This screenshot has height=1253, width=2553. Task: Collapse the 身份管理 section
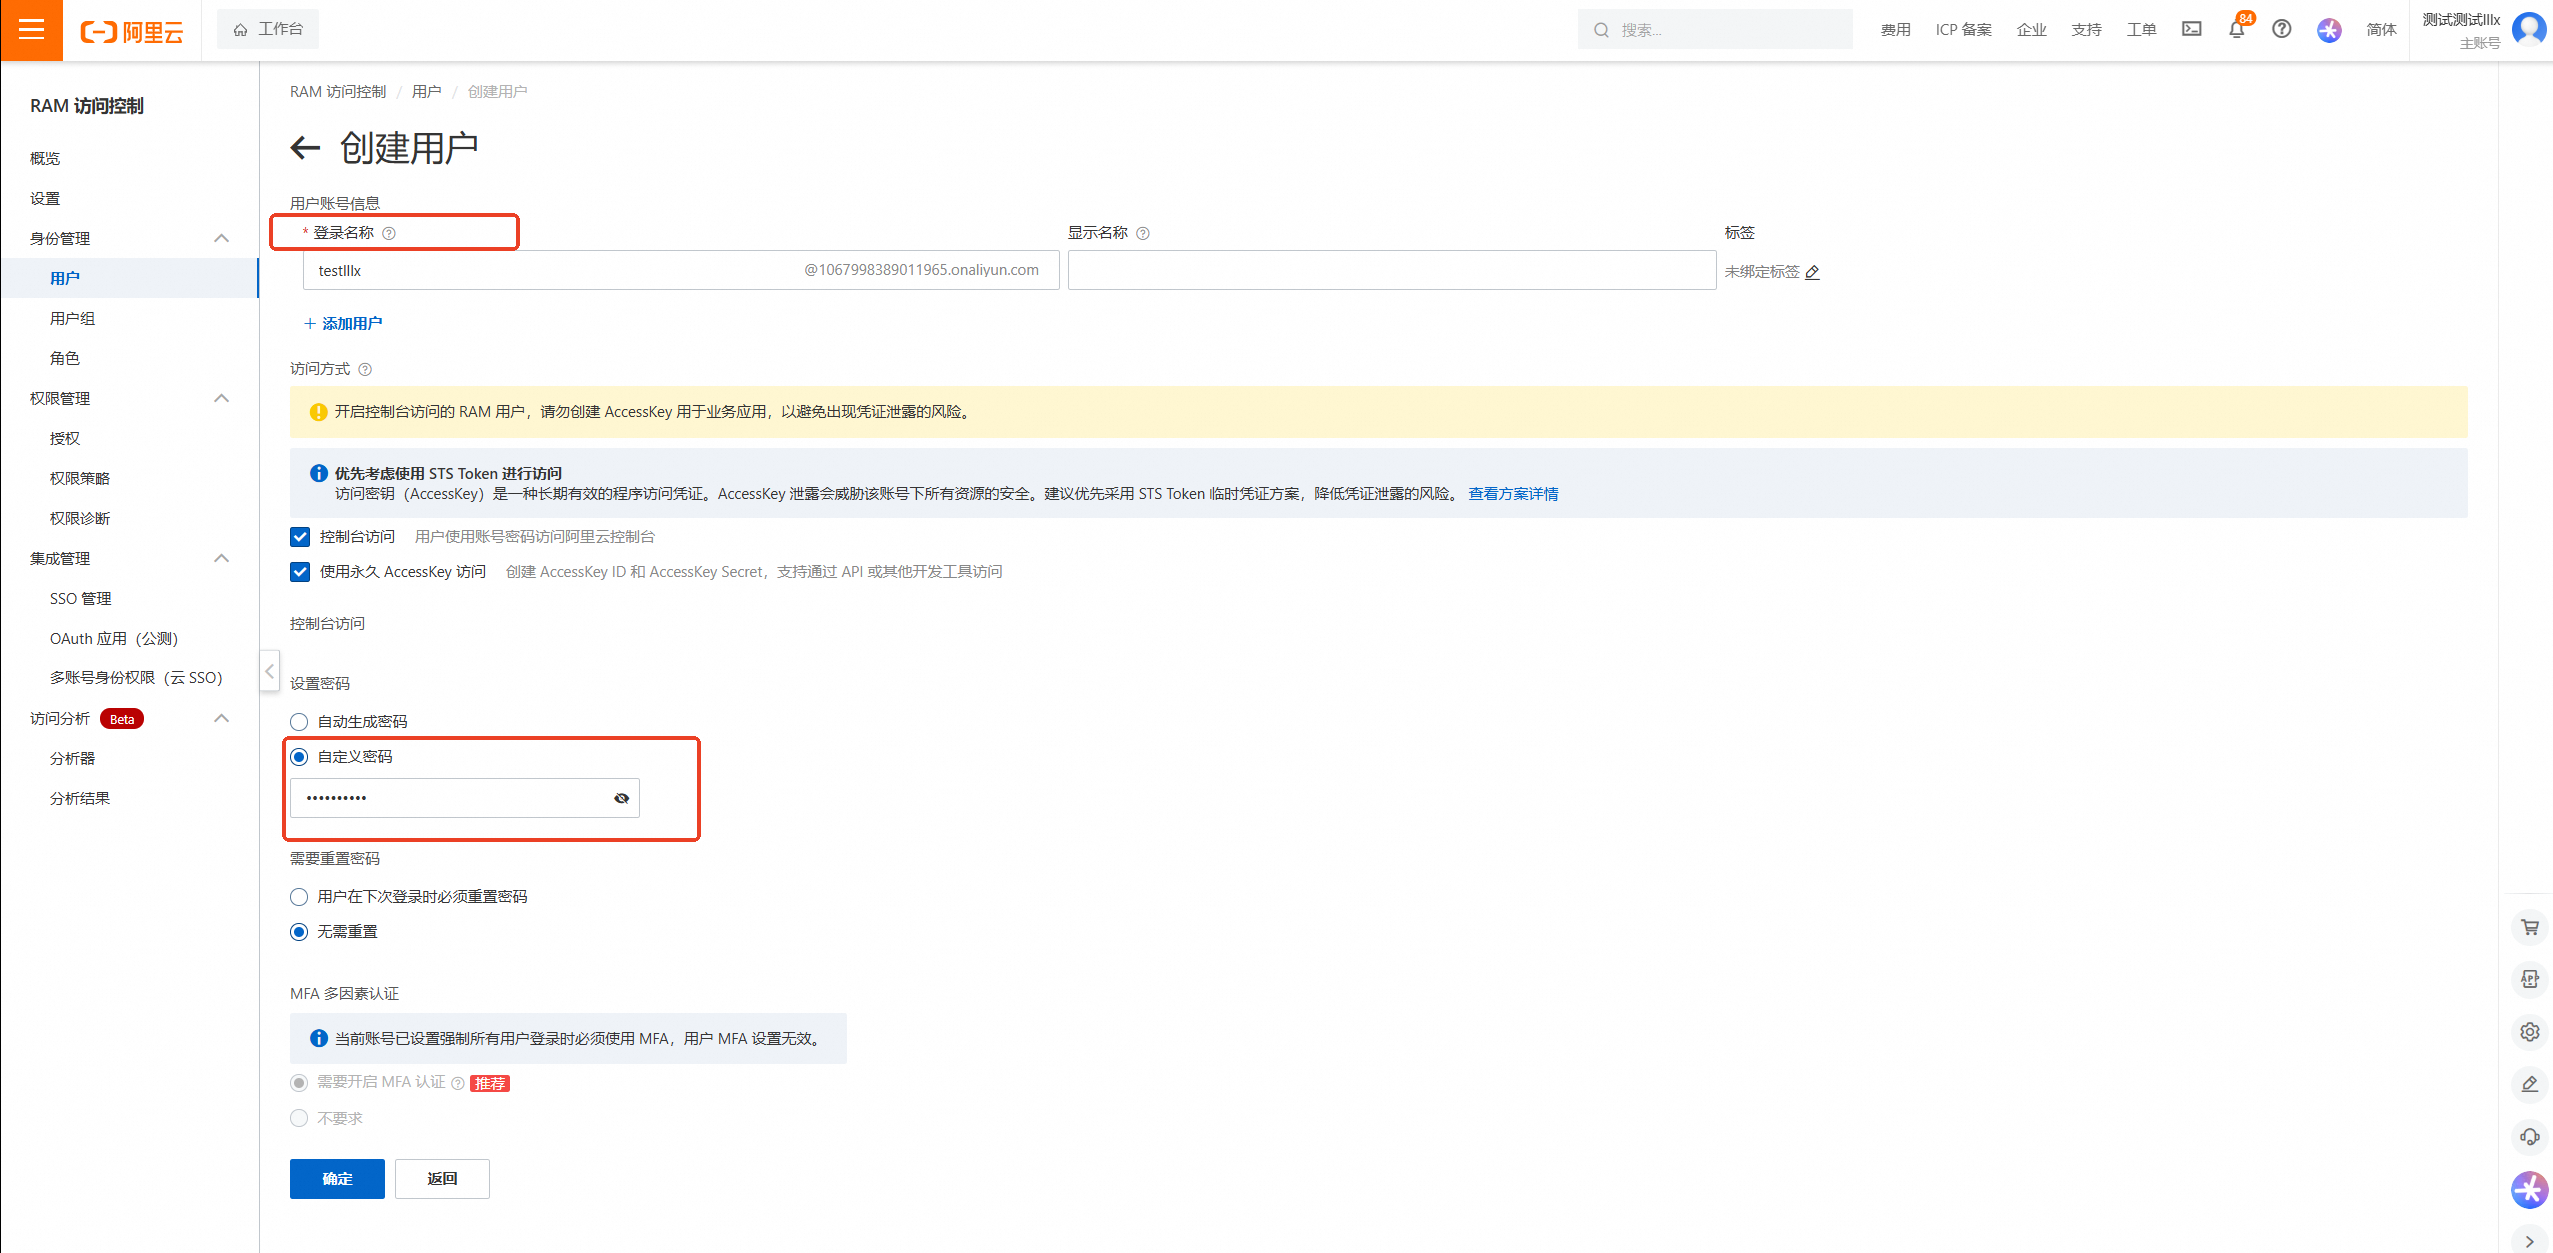click(222, 238)
